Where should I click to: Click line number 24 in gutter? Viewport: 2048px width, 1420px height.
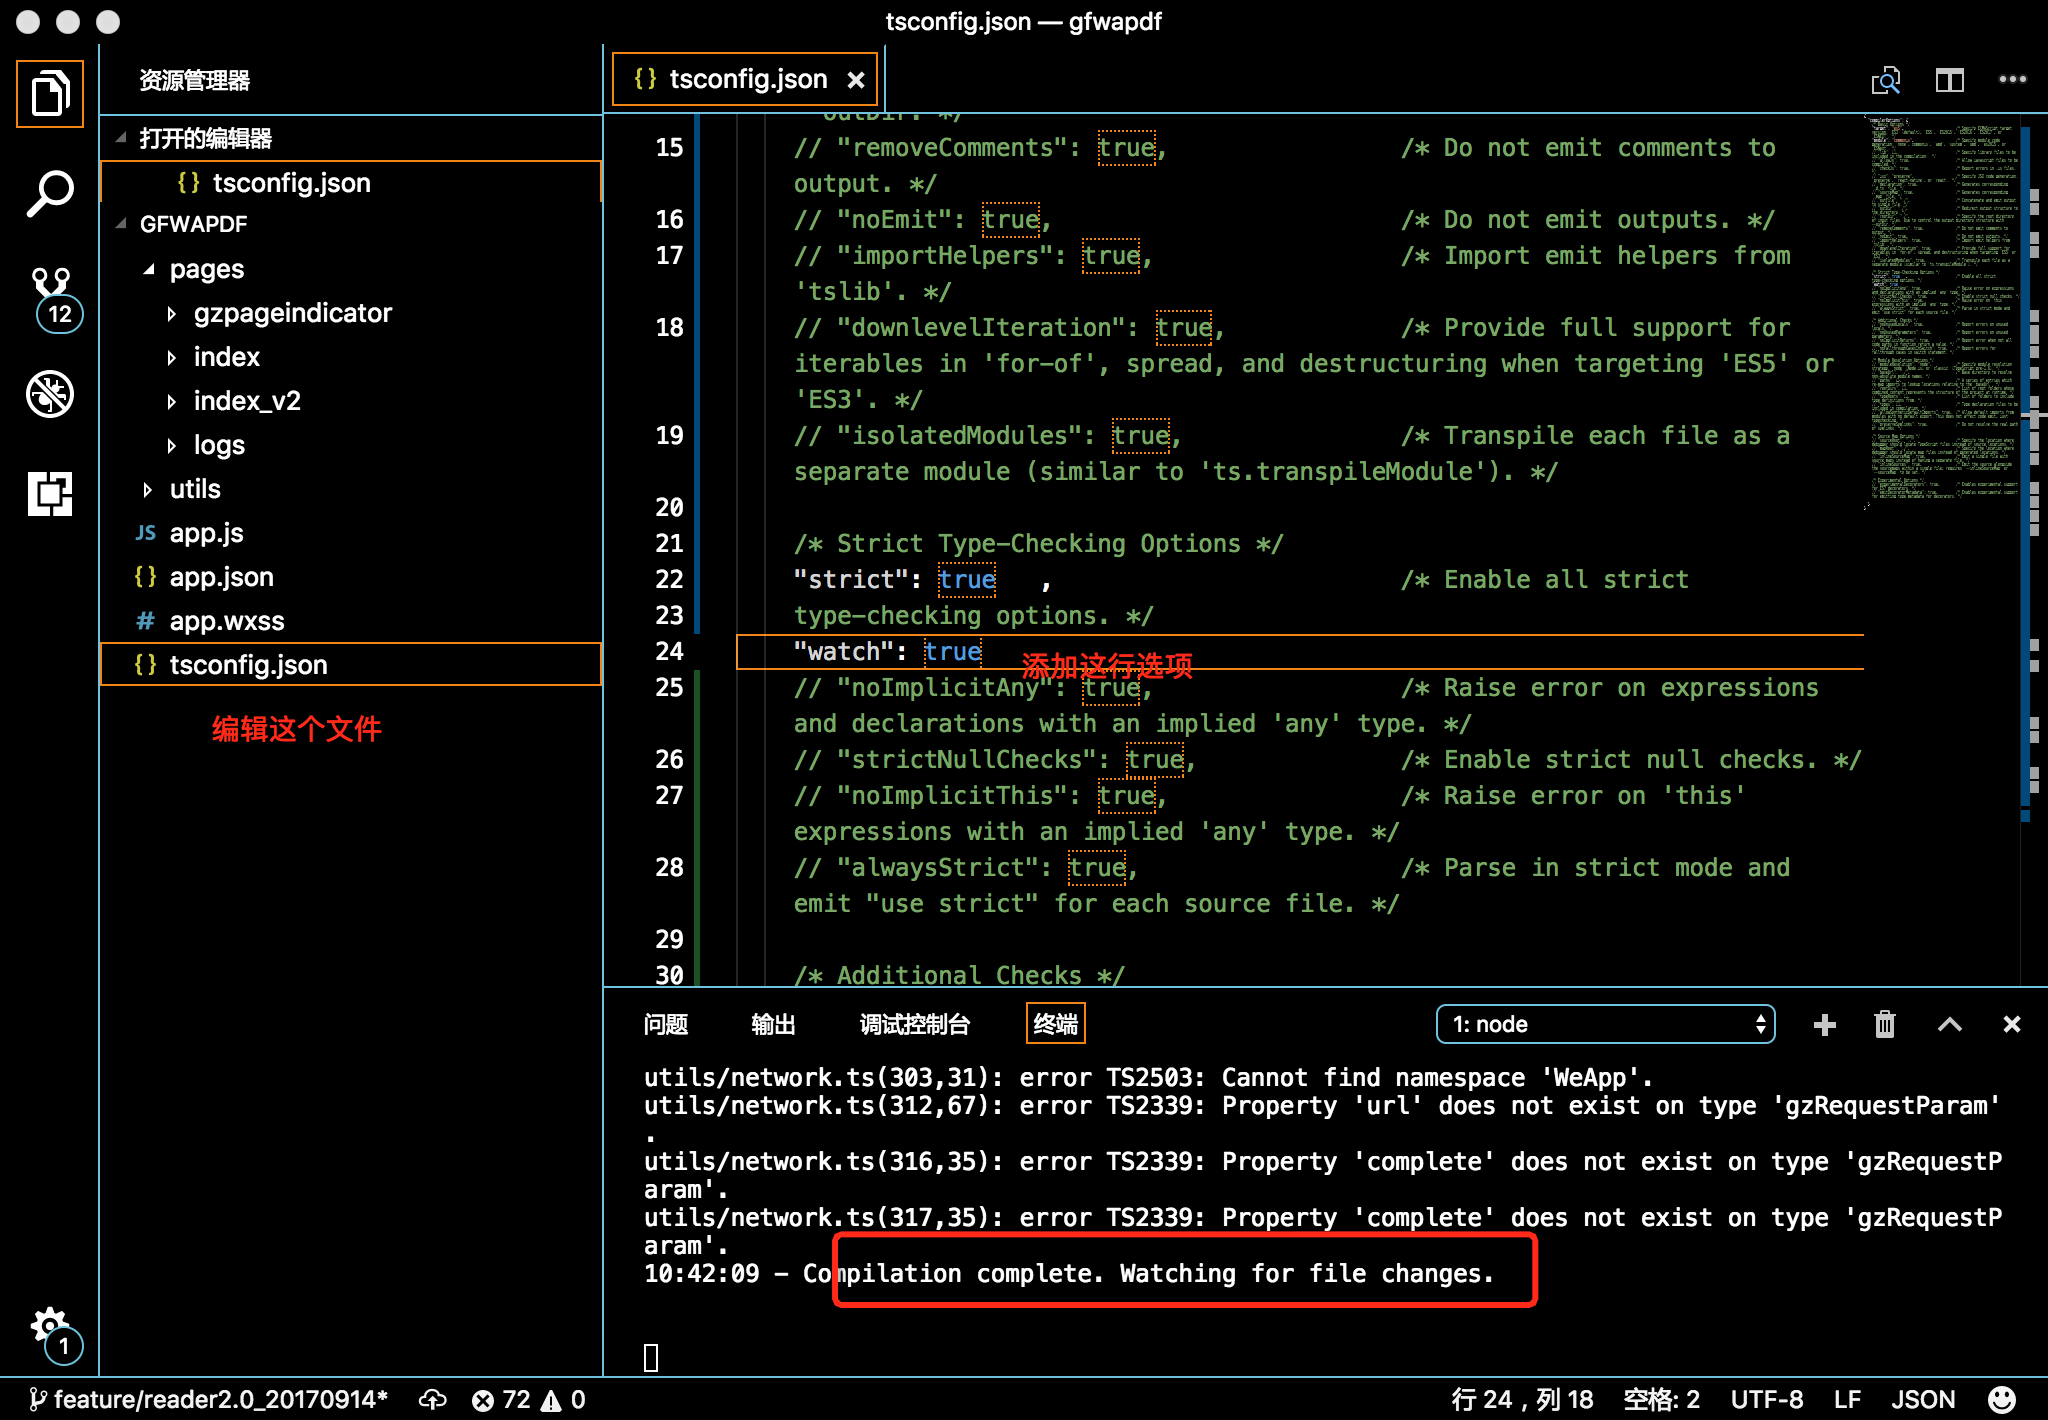click(669, 651)
